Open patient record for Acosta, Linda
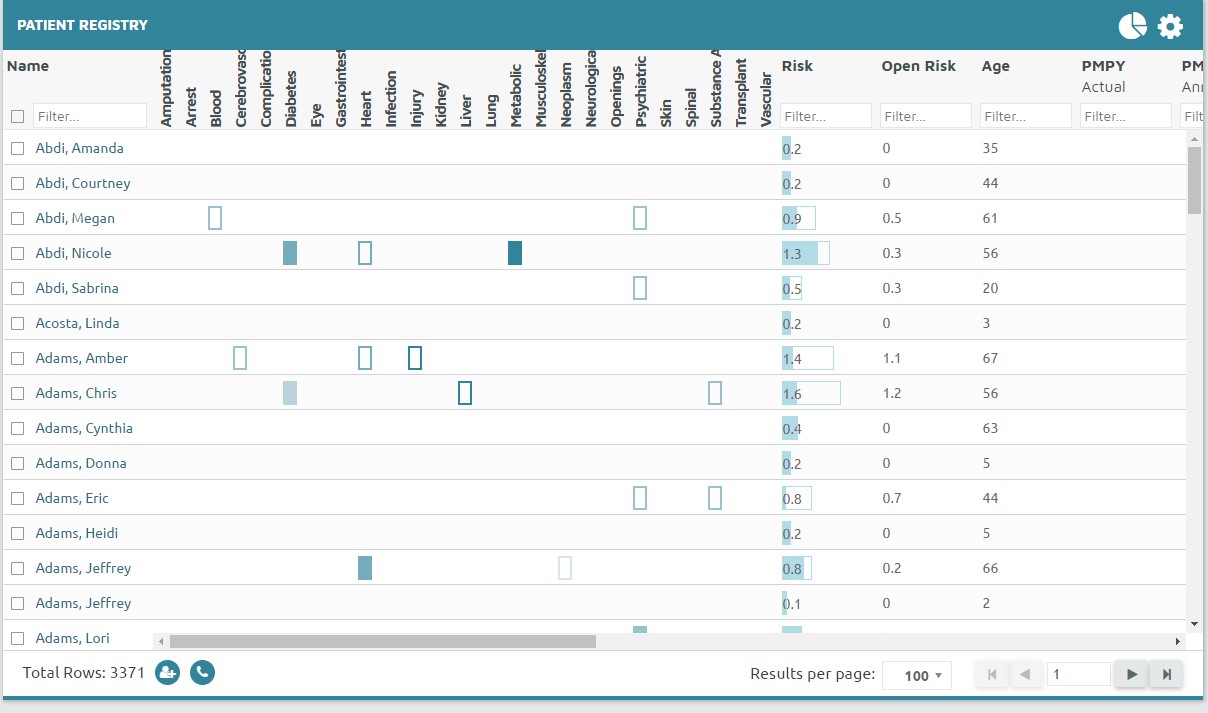This screenshot has height=713, width=1208. point(77,323)
